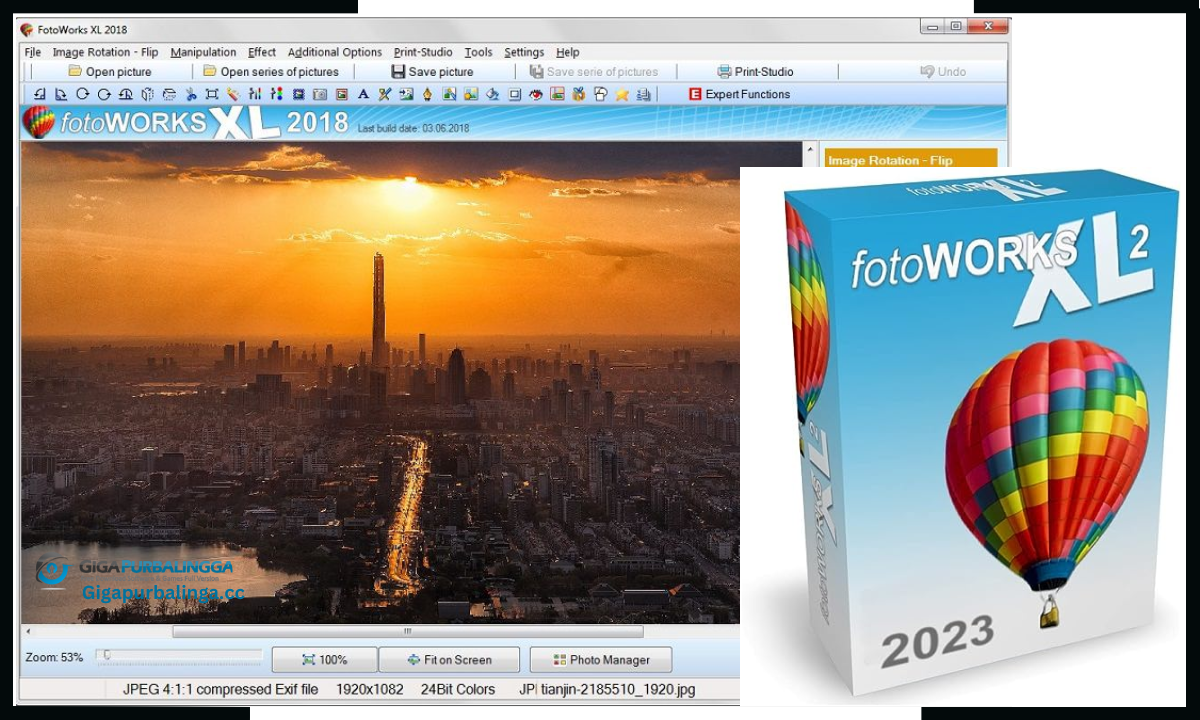Screen dimensions: 1200x720
Task: Click the collage layout picture icon
Action: [x=557, y=94]
